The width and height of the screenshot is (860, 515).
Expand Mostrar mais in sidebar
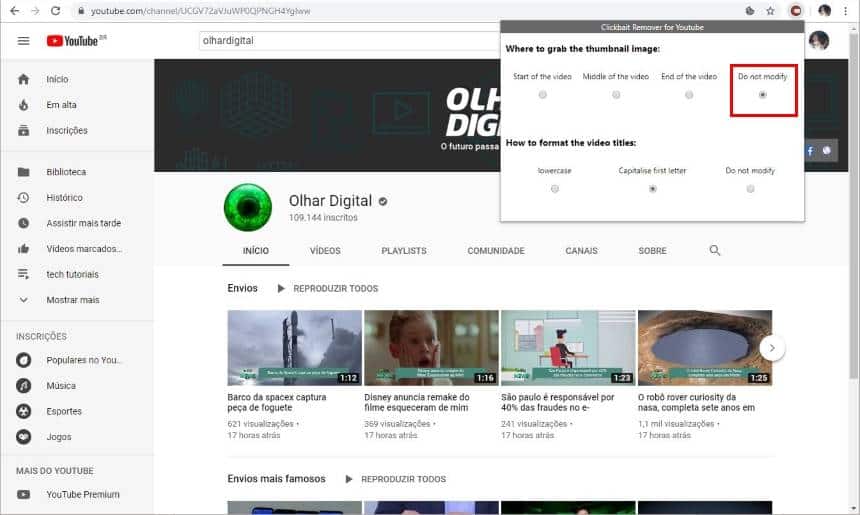pyautogui.click(x=72, y=300)
